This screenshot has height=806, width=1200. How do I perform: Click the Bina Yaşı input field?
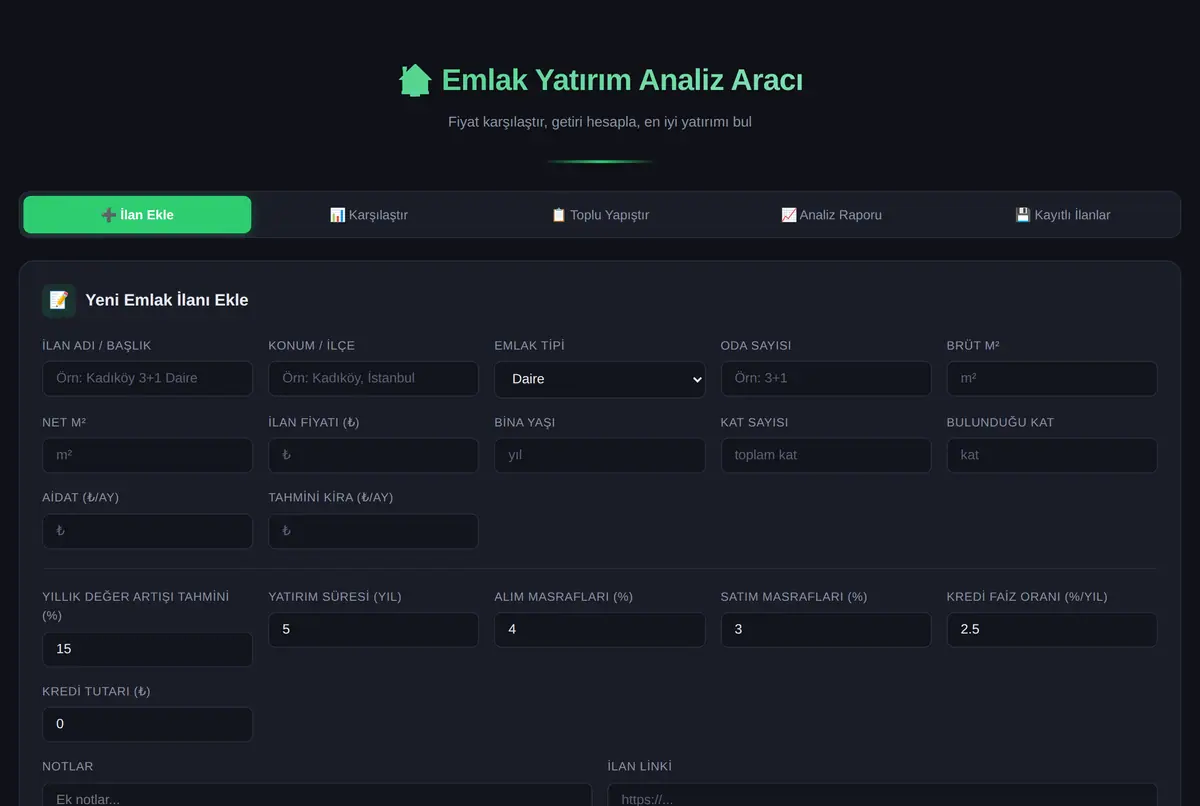coord(600,455)
